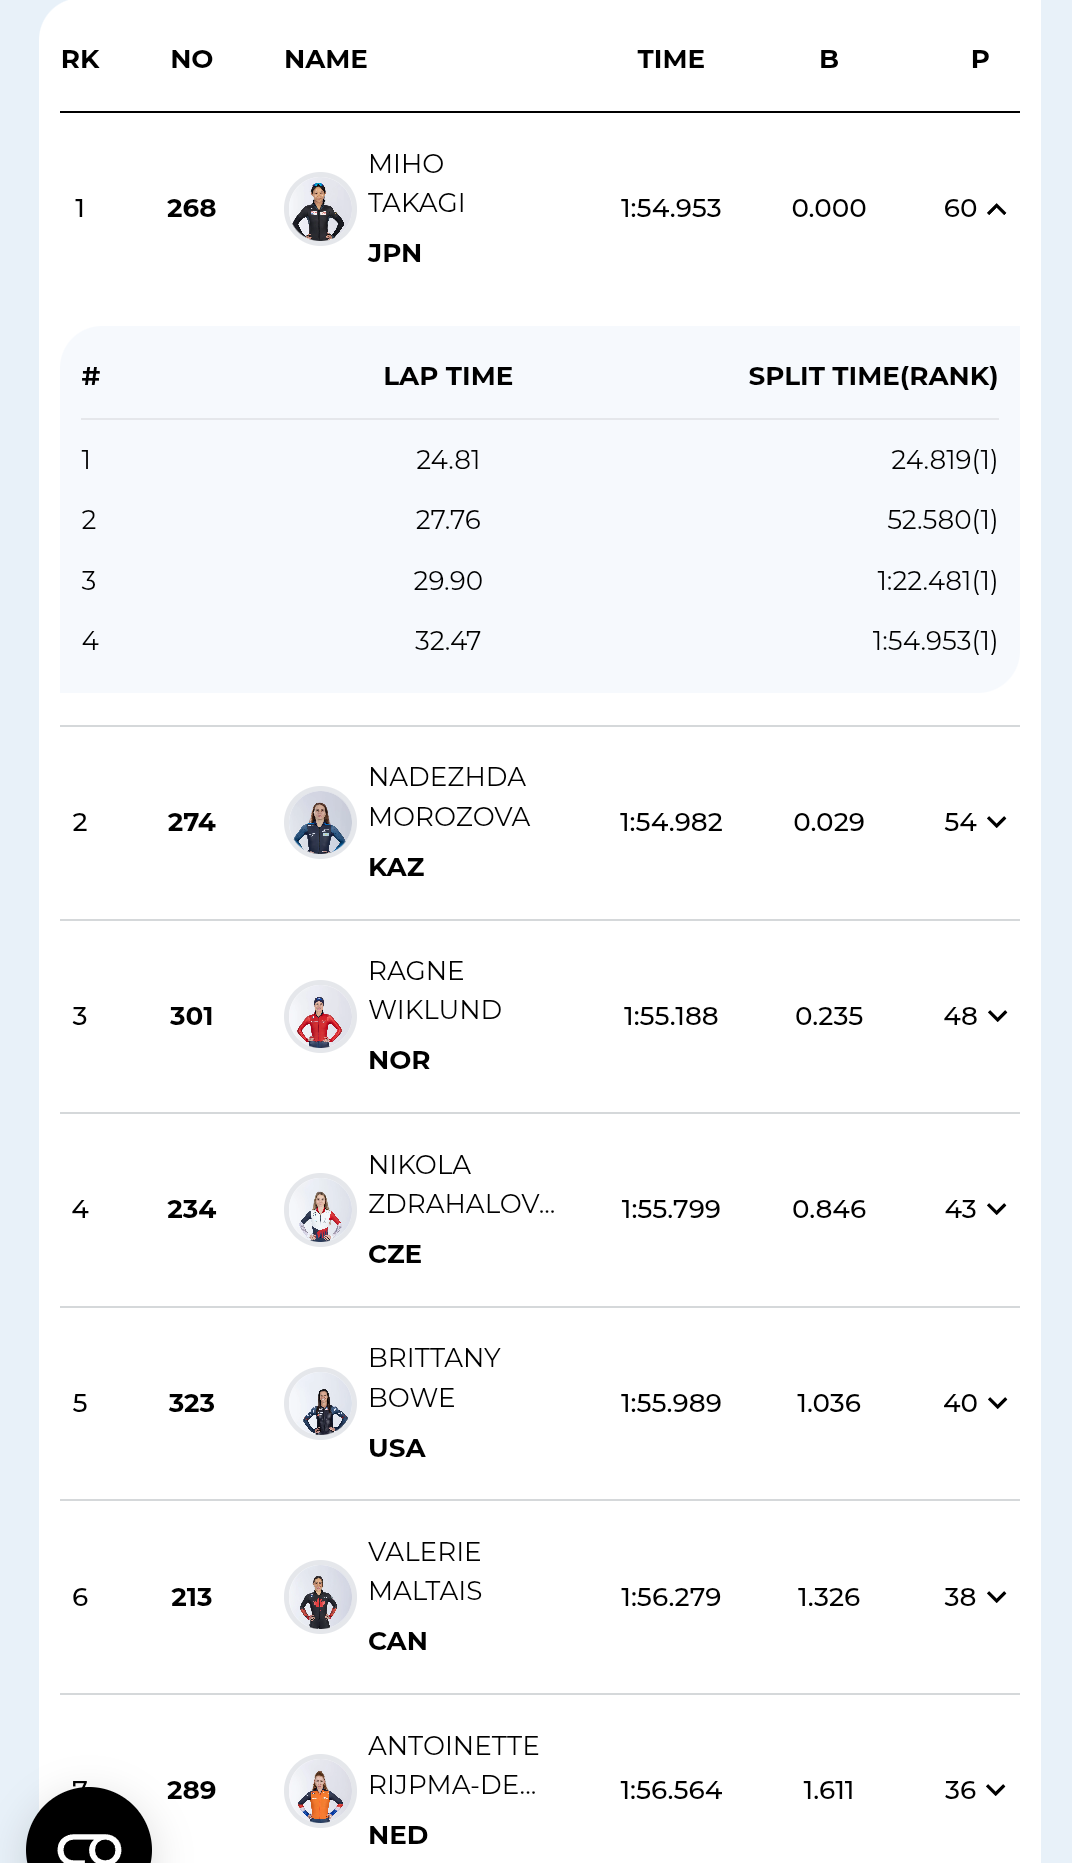Expand Nadezhda Morozova's lap details
Screen dimensions: 1072x1863
point(996,822)
